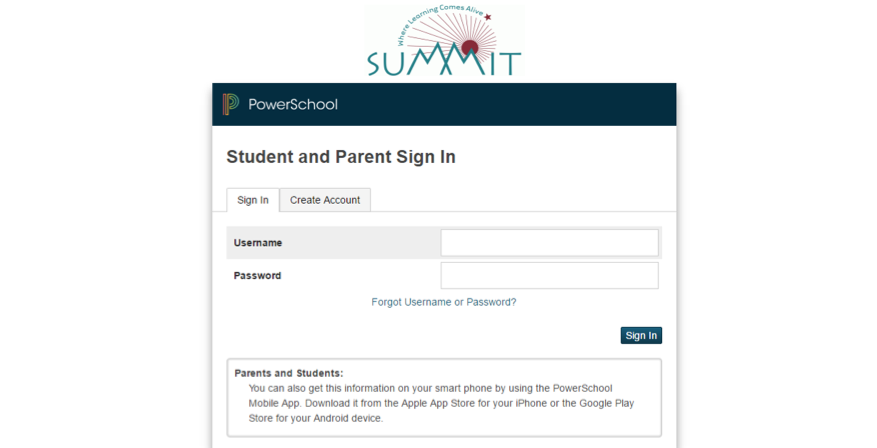Focus the Password input field
The width and height of the screenshot is (877, 448).
click(549, 276)
